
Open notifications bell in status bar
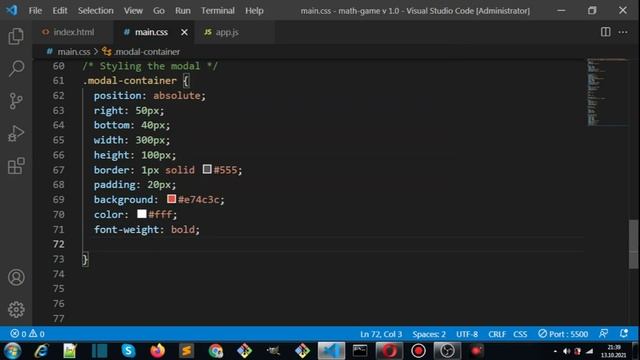coord(624,333)
